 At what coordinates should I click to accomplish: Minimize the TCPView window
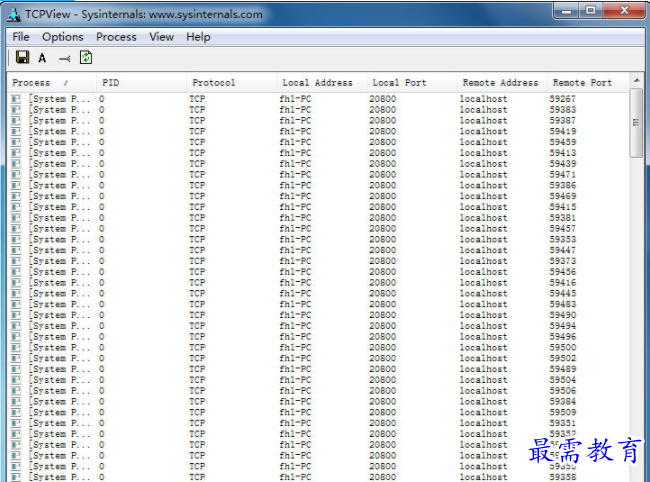[x=566, y=10]
